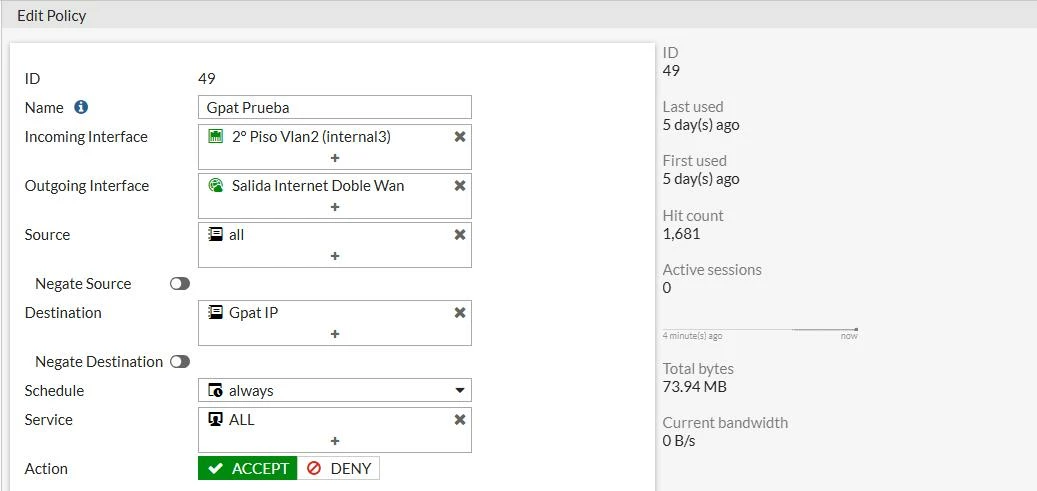Screen dimensions: 1037x491
Task: Remove Gpat IP destination entry
Action: click(x=460, y=313)
